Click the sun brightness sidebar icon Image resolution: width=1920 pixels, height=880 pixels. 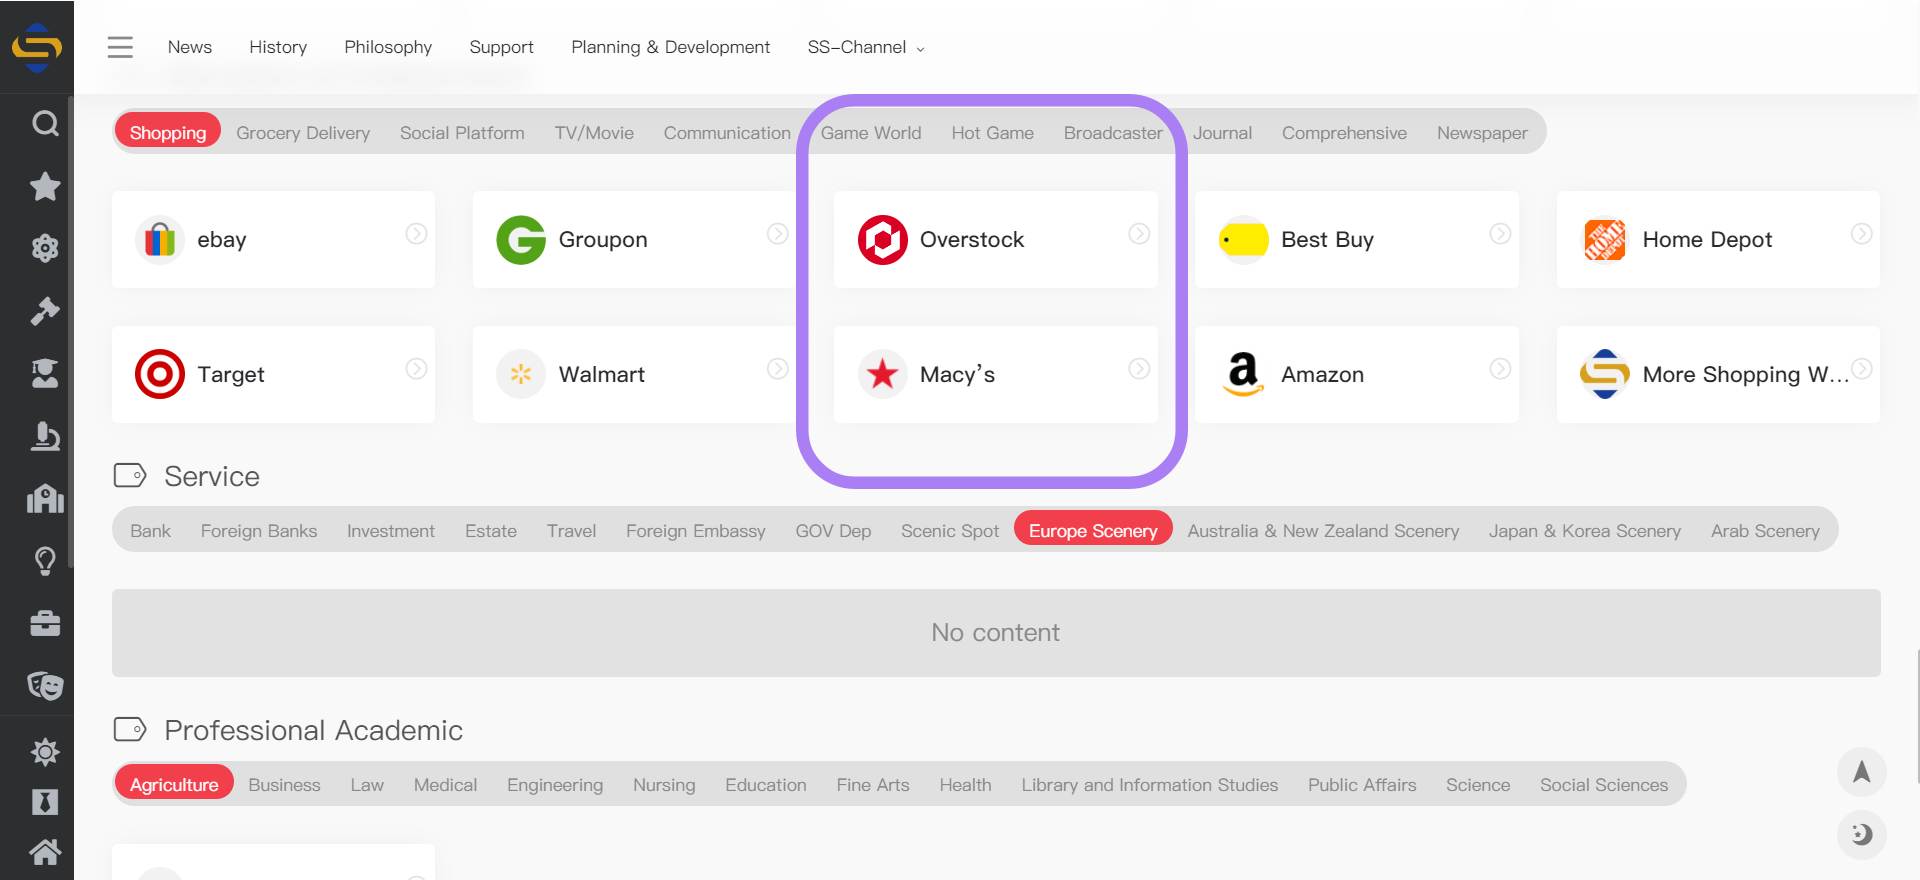[x=45, y=752]
